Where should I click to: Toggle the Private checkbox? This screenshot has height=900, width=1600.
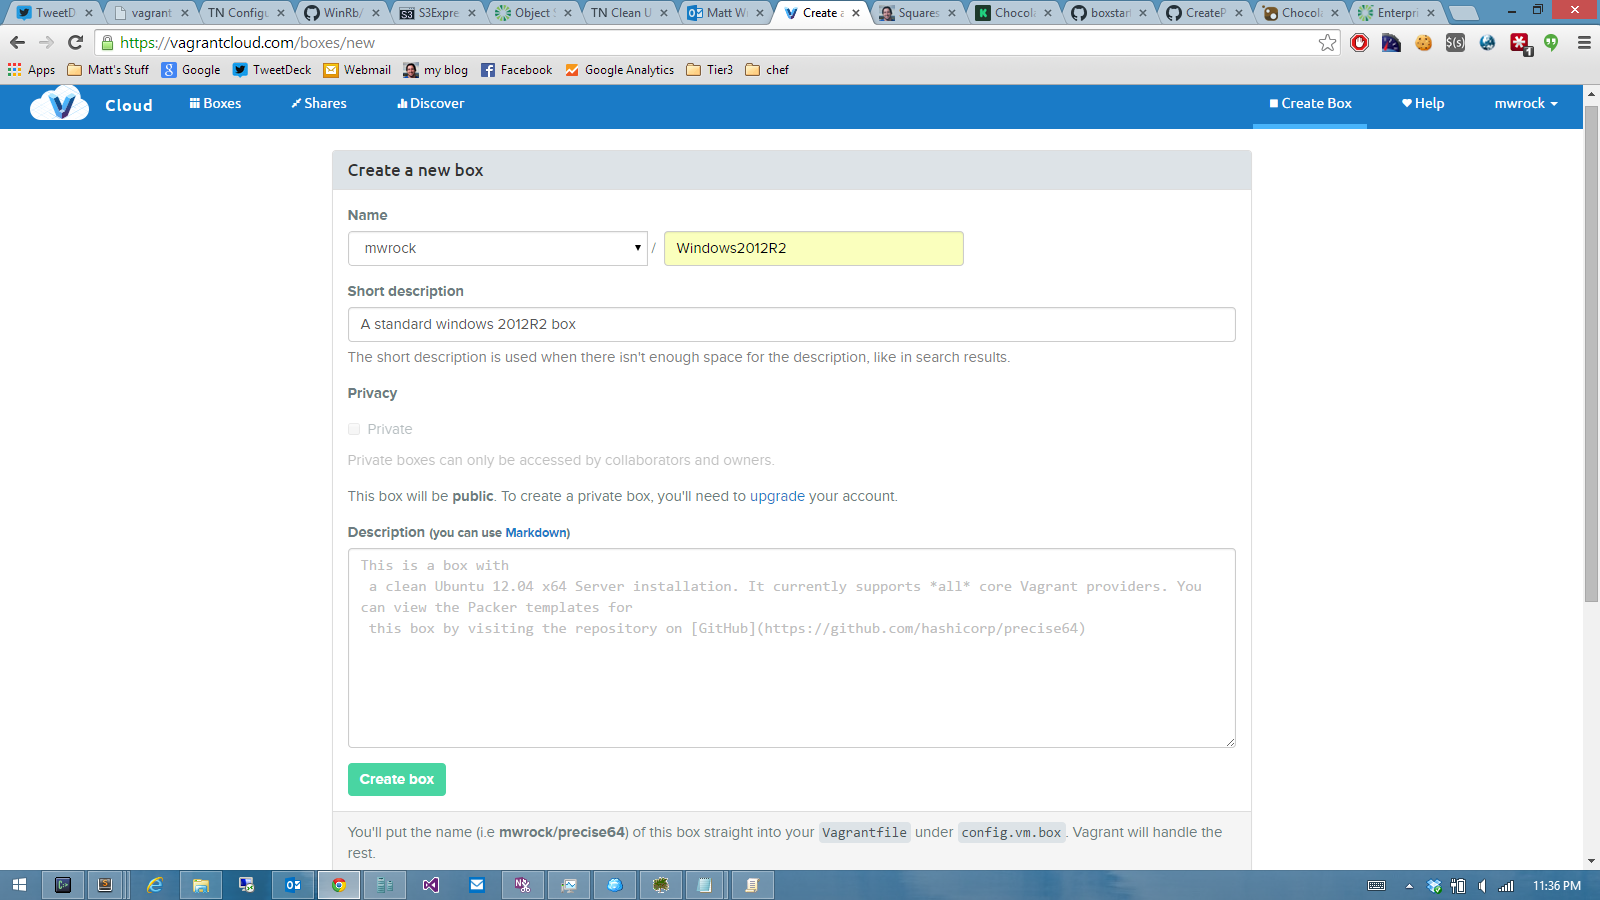point(354,429)
